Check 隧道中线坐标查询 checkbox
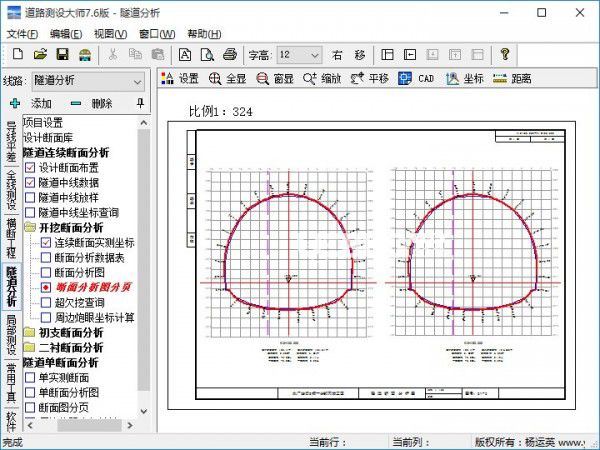The height and width of the screenshot is (450, 600). 30,212
